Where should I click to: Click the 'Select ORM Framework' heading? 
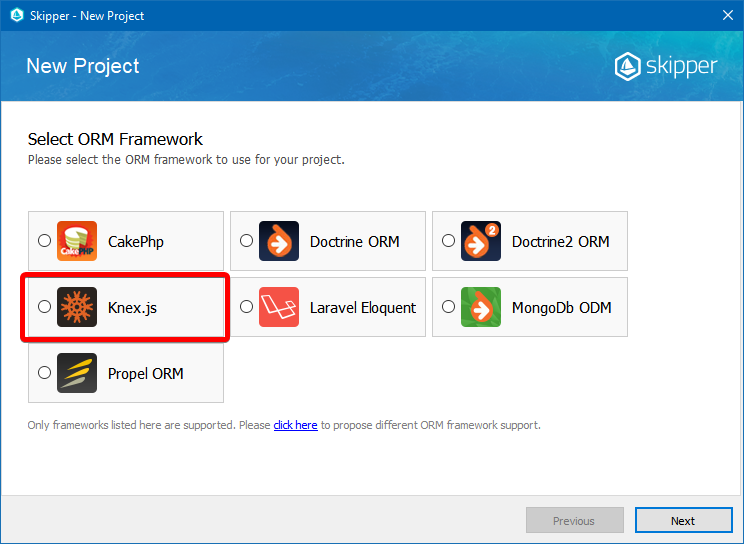[115, 139]
